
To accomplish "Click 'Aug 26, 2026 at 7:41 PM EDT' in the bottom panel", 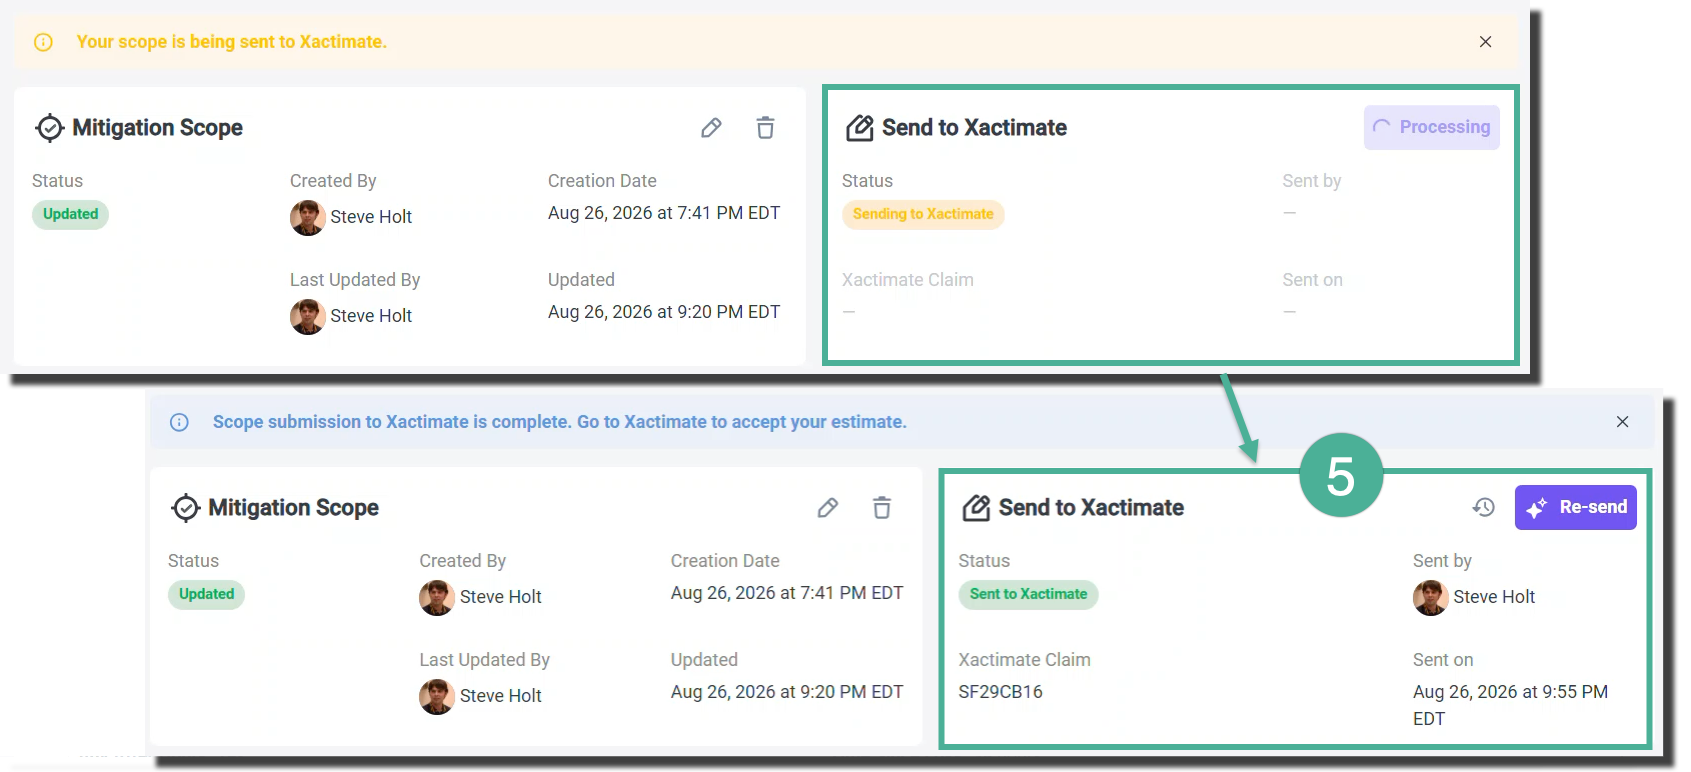I will click(x=787, y=593).
